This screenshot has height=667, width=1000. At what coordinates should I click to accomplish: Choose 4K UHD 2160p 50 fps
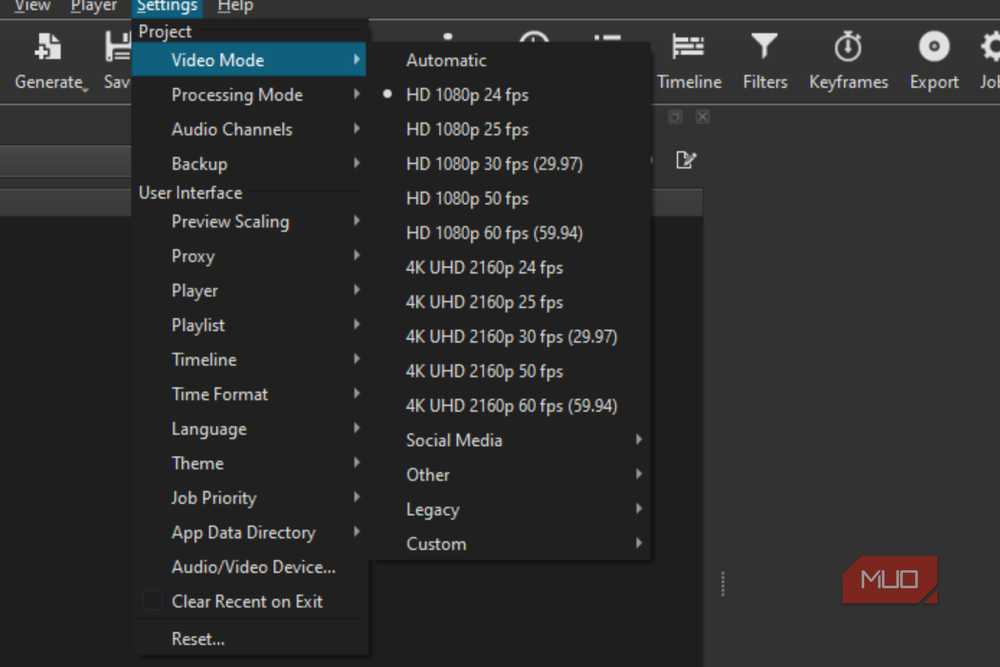(511, 370)
